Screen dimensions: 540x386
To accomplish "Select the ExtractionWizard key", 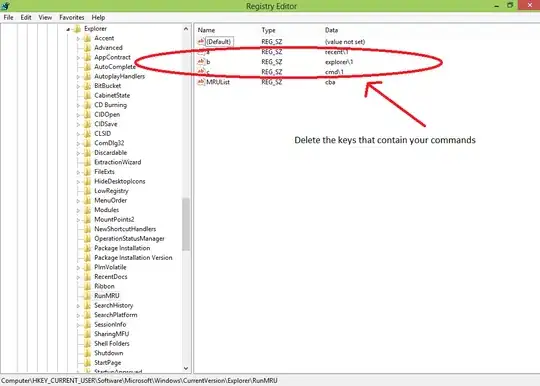I will (x=117, y=162).
